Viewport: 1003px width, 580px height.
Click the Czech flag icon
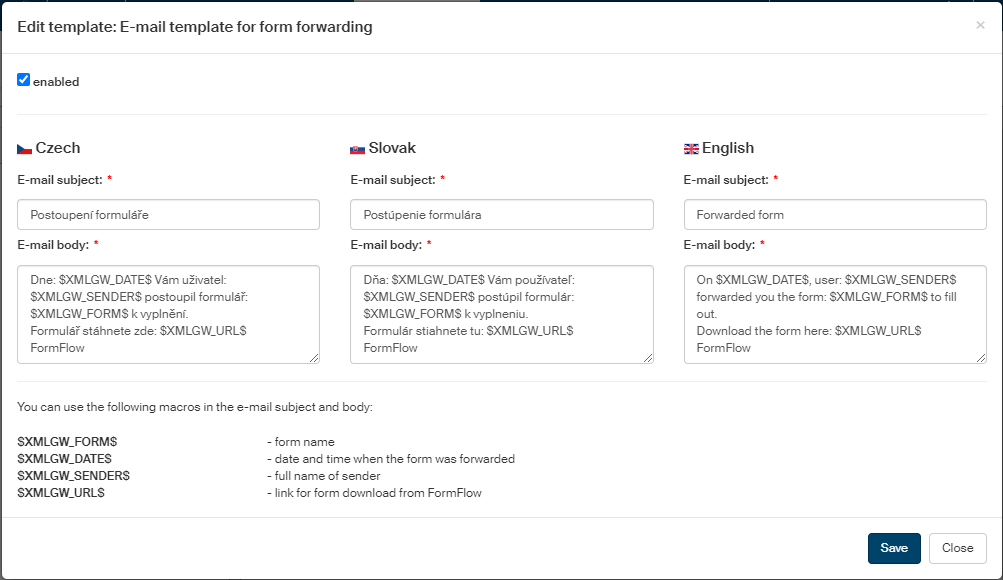point(25,149)
